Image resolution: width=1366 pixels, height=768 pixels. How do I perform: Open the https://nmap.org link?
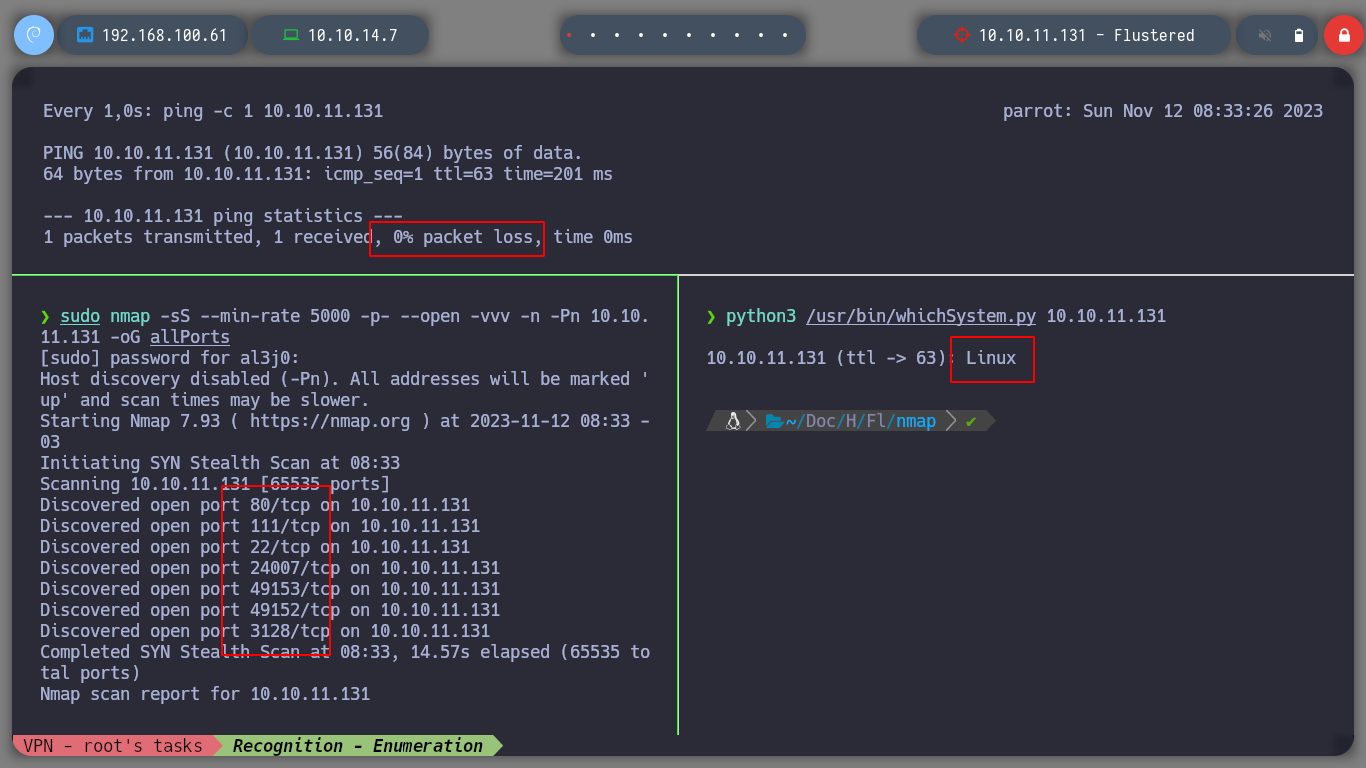point(330,421)
